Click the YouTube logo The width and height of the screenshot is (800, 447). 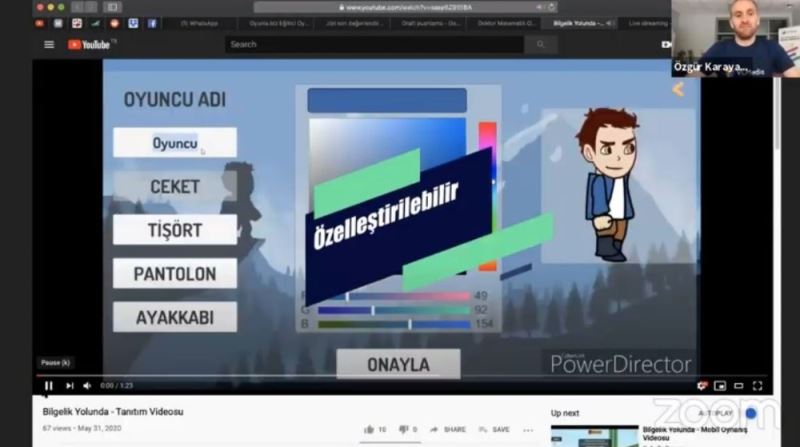(x=92, y=44)
